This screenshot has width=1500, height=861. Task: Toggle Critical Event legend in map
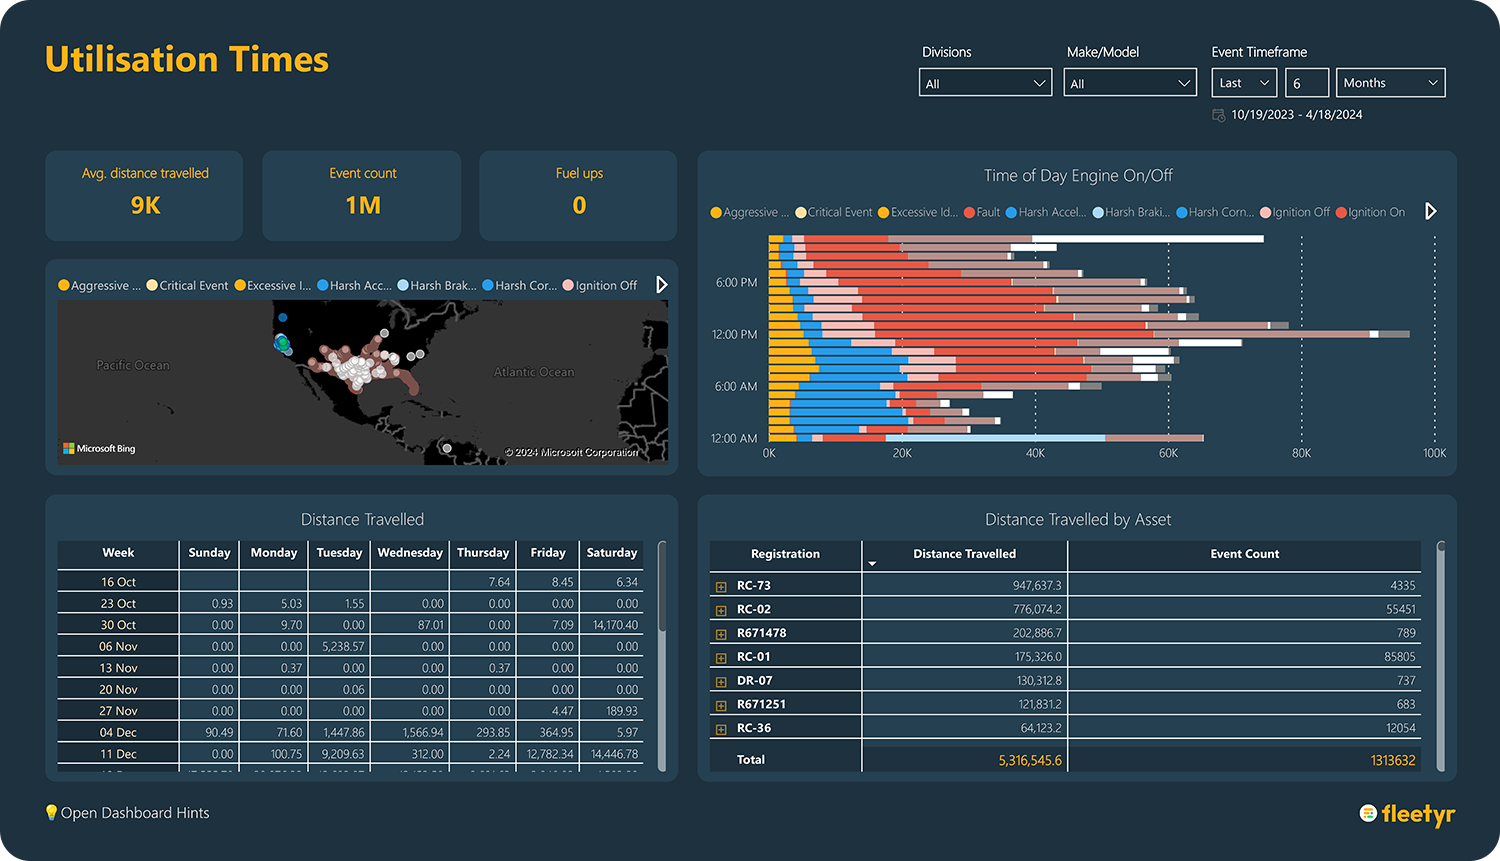point(187,285)
